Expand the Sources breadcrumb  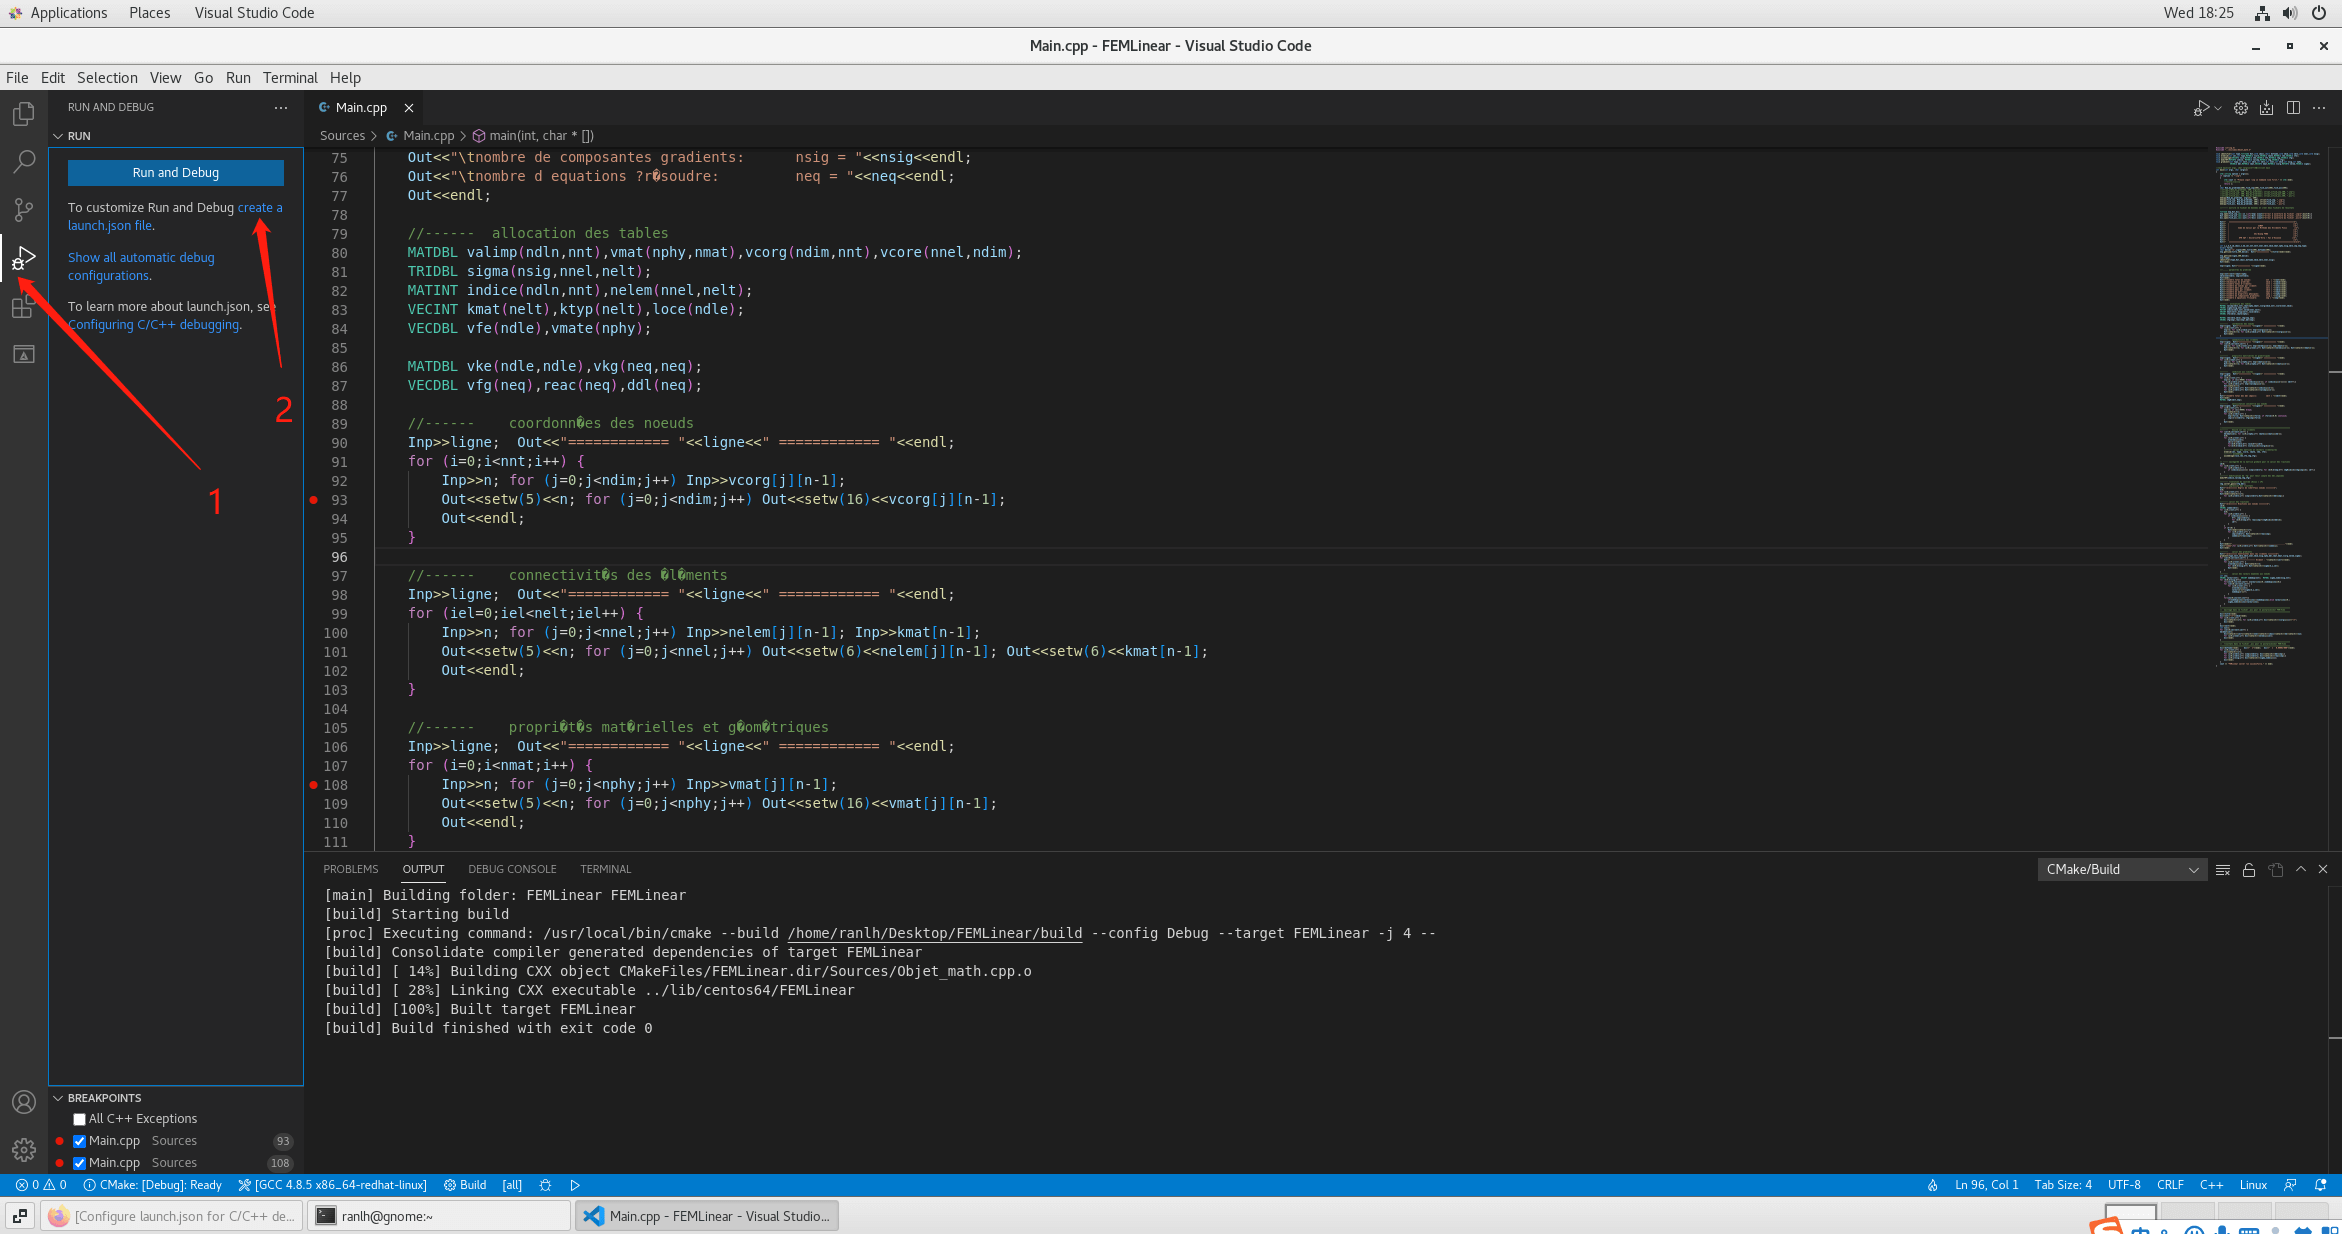tap(342, 136)
